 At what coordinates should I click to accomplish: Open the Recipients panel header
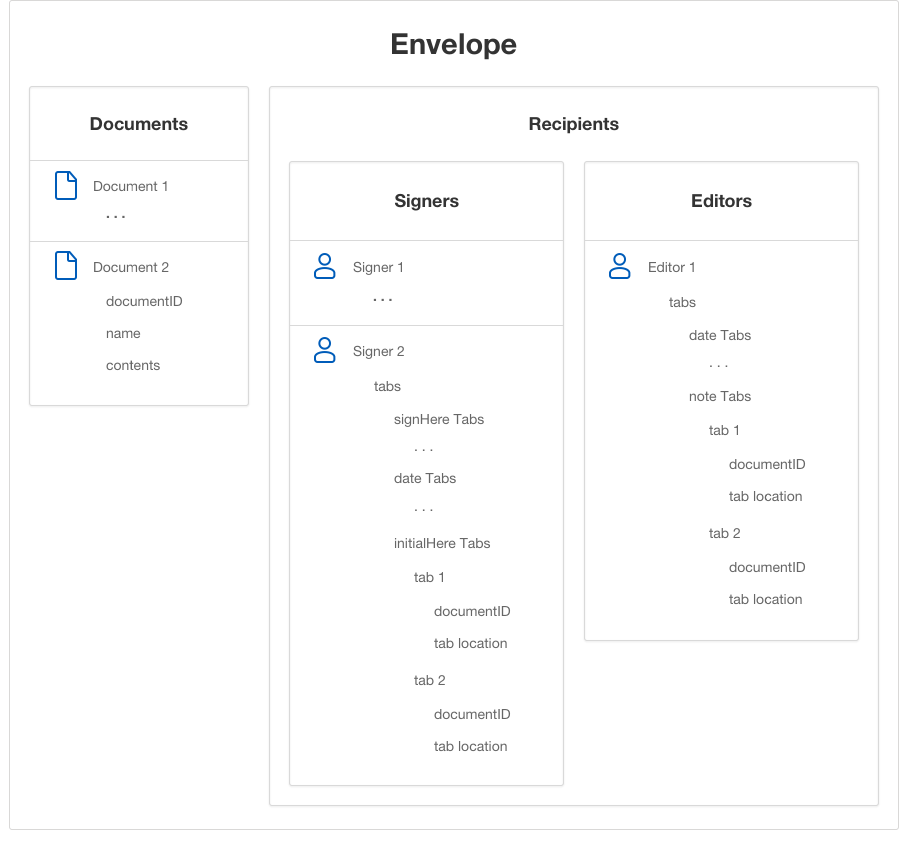(573, 124)
